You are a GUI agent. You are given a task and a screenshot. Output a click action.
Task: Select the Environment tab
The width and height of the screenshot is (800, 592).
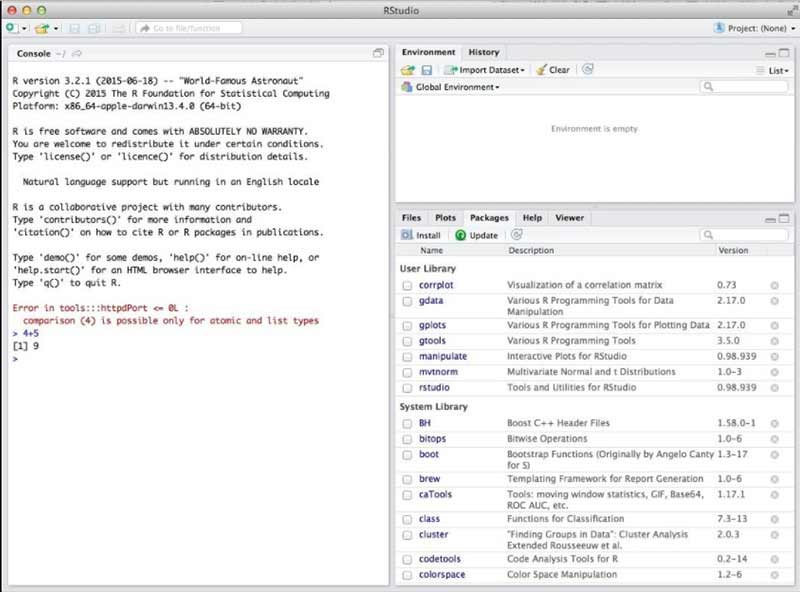pyautogui.click(x=428, y=52)
